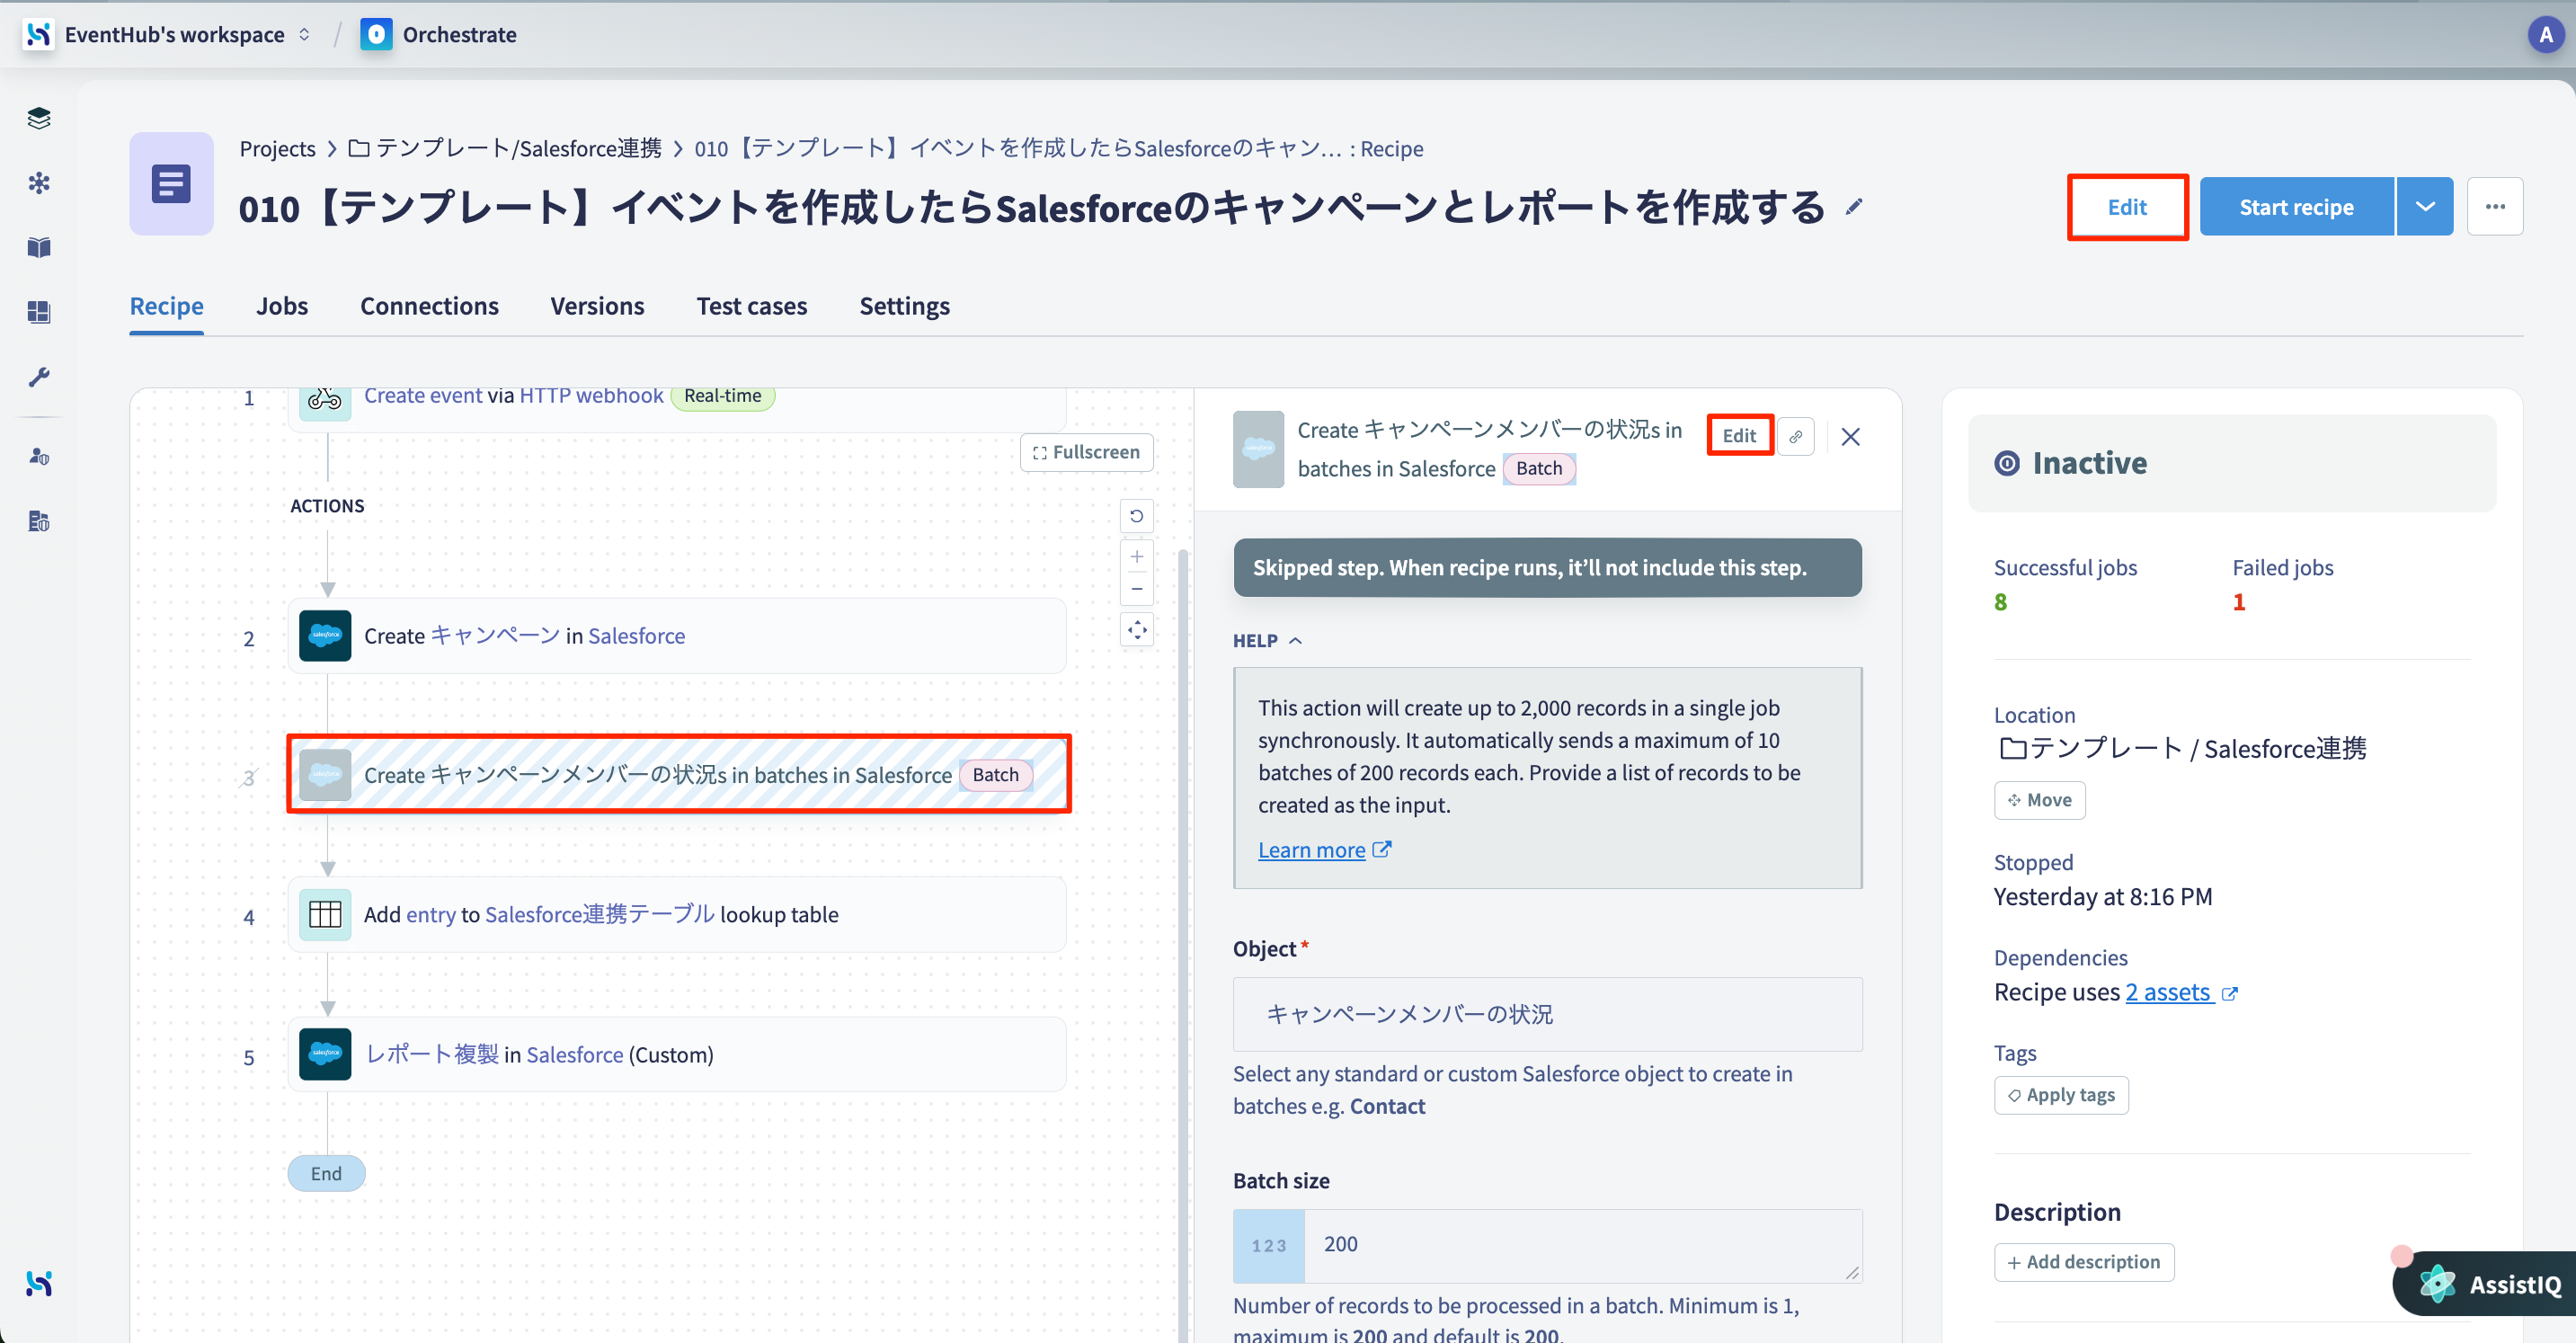Open the Connections tab
The width and height of the screenshot is (2576, 1343).
point(429,306)
